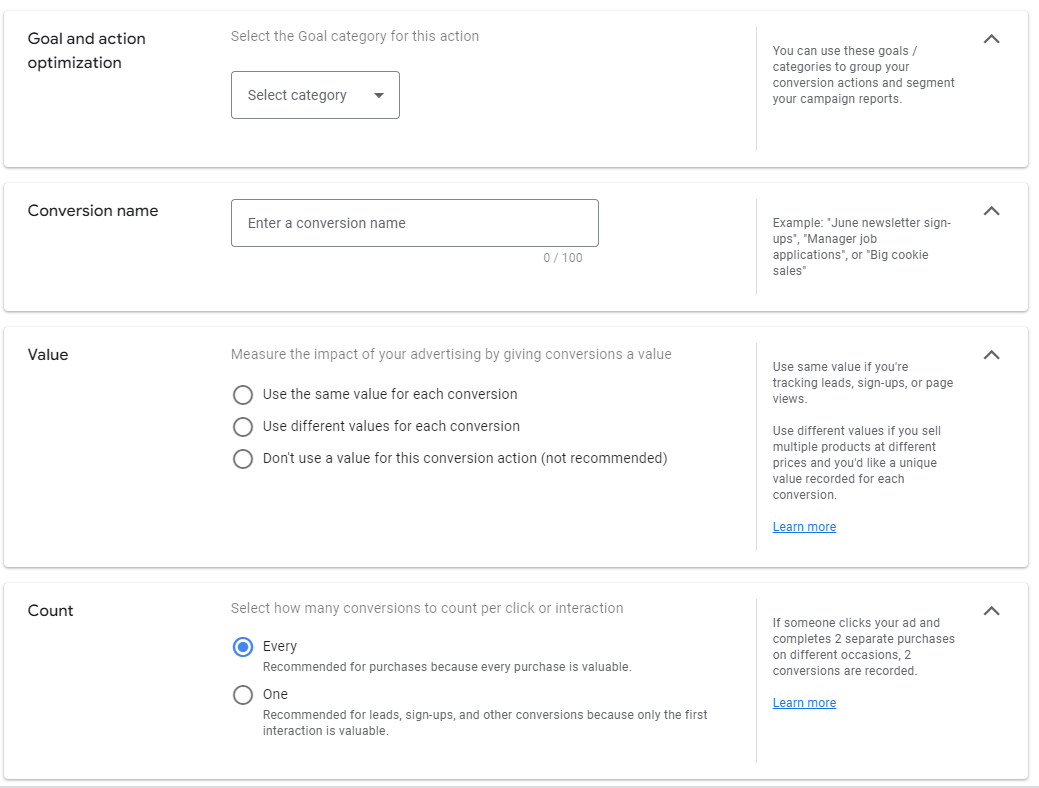
Task: Click the Enter a conversion name field
Action: click(x=415, y=223)
